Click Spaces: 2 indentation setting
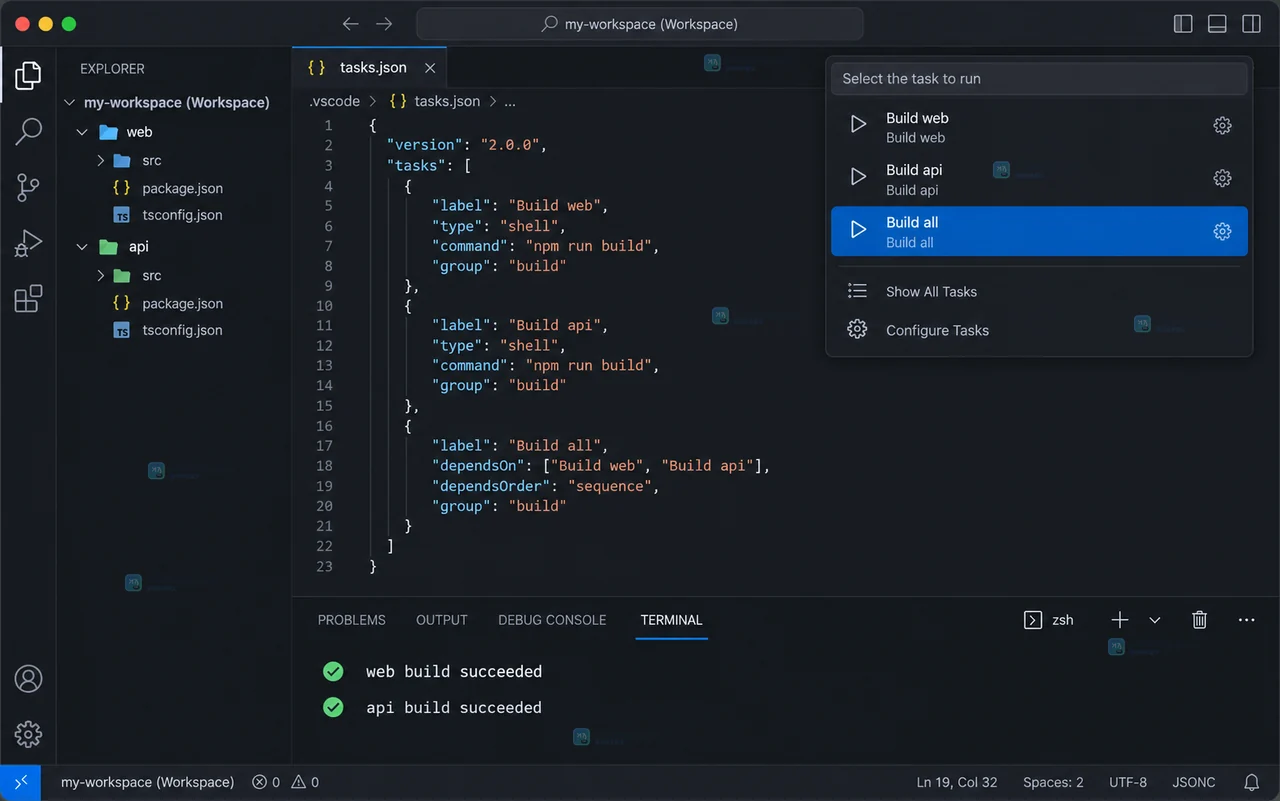 pyautogui.click(x=1053, y=782)
